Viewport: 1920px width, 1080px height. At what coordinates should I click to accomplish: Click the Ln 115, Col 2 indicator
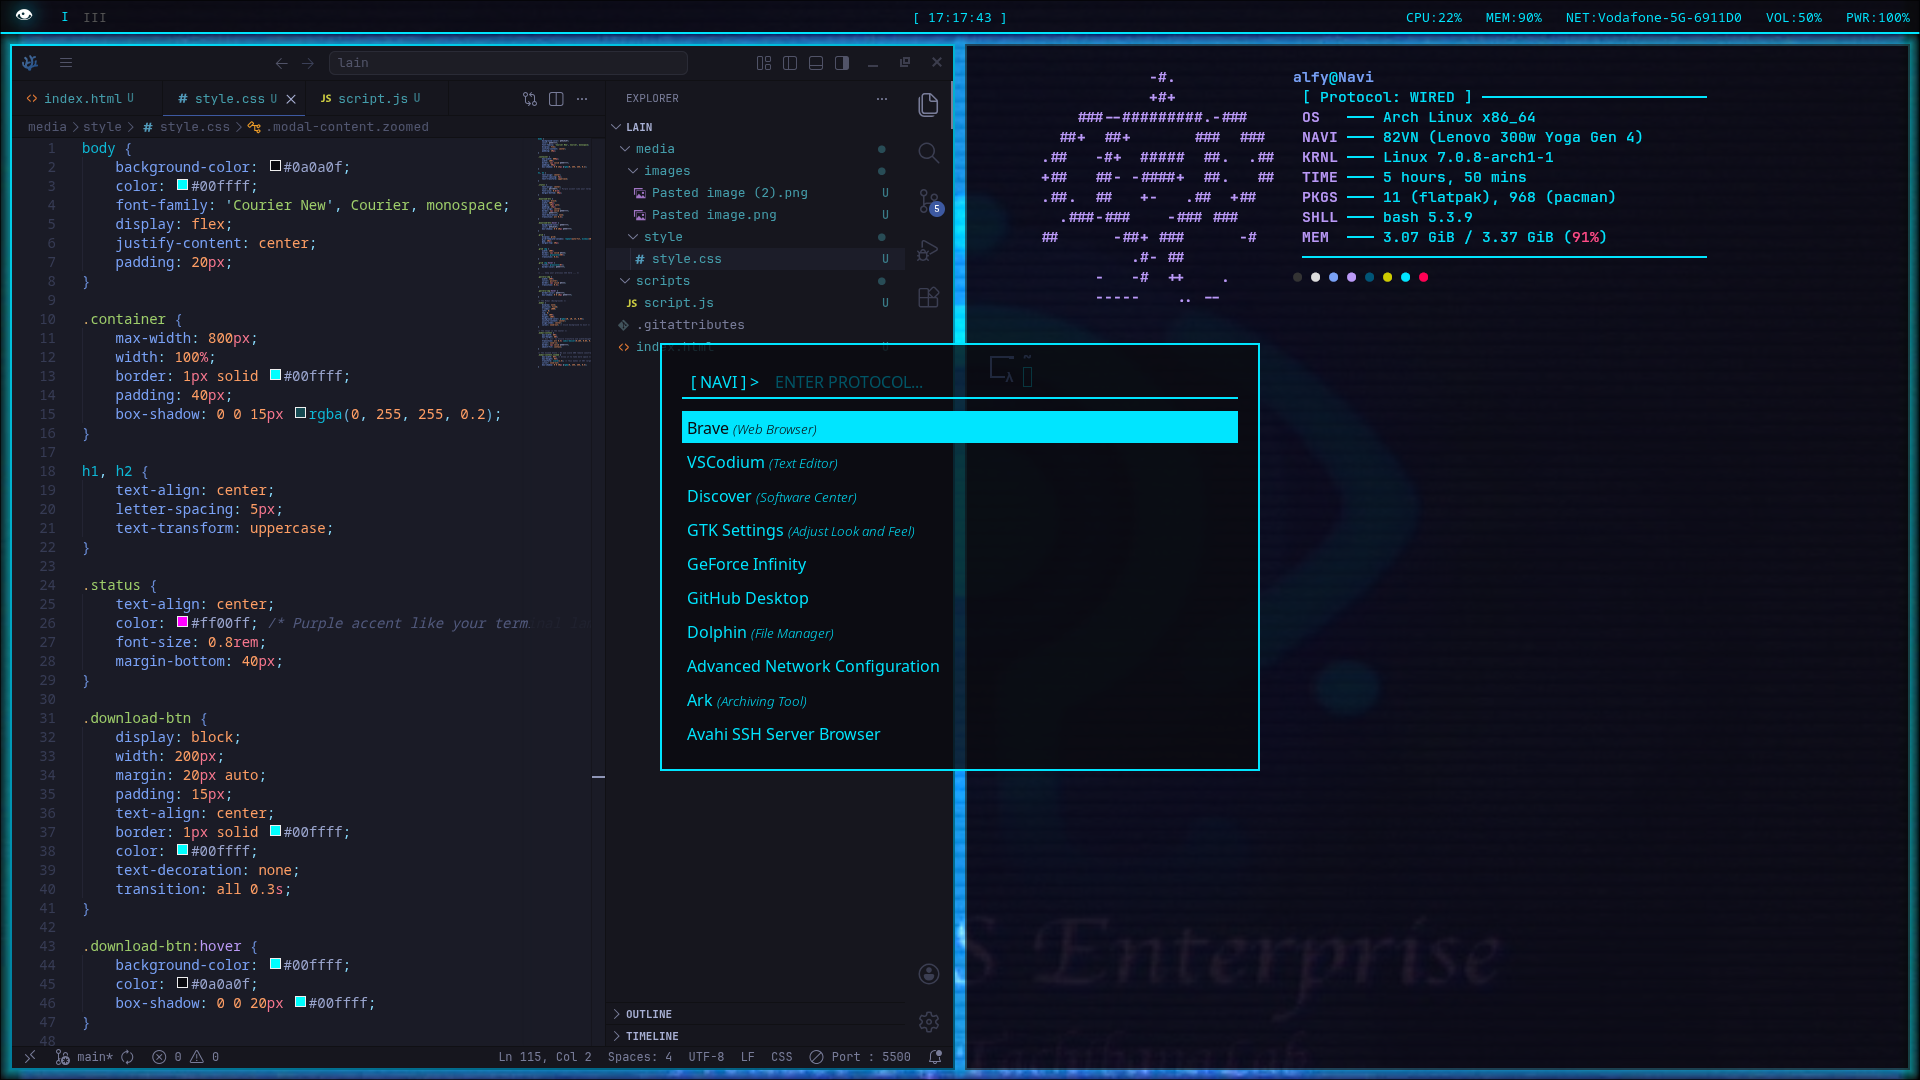[x=545, y=1057]
